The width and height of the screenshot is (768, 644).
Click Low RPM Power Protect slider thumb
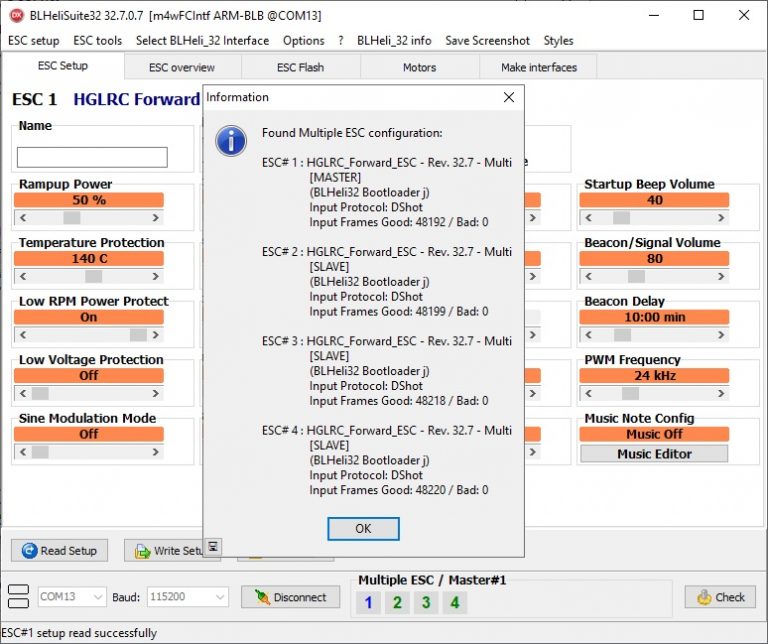click(x=138, y=334)
